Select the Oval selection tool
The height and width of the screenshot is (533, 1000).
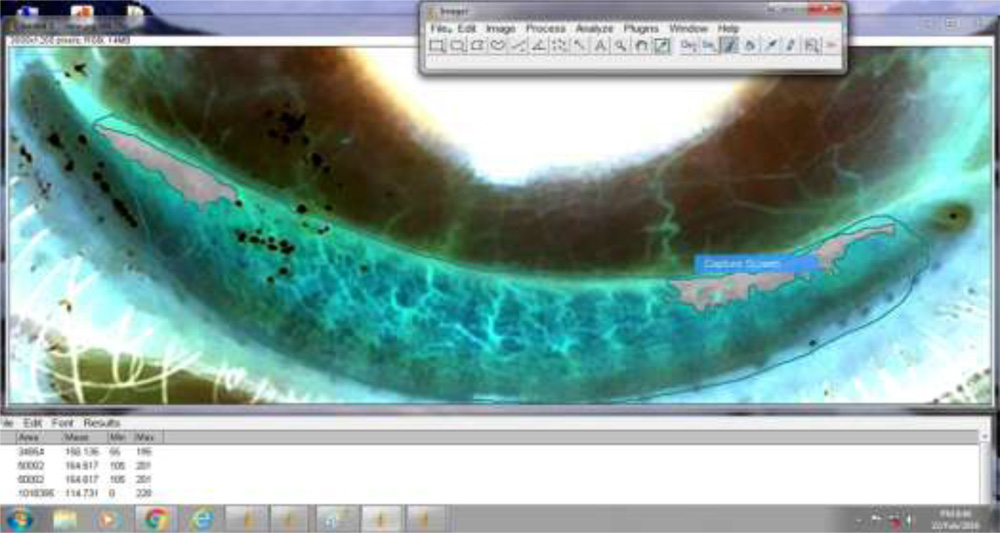tap(457, 46)
